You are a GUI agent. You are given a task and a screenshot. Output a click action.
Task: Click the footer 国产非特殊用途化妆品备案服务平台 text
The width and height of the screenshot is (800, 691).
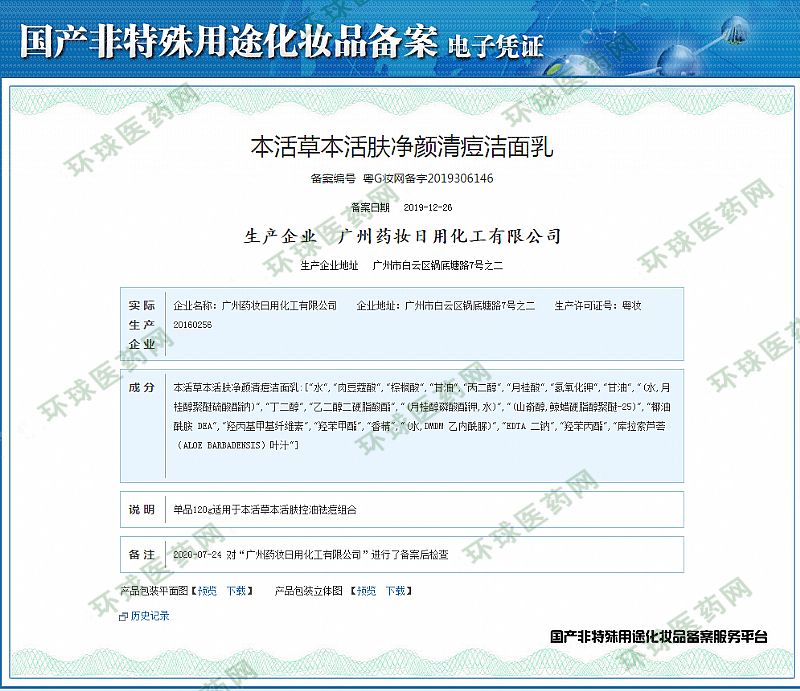659,637
